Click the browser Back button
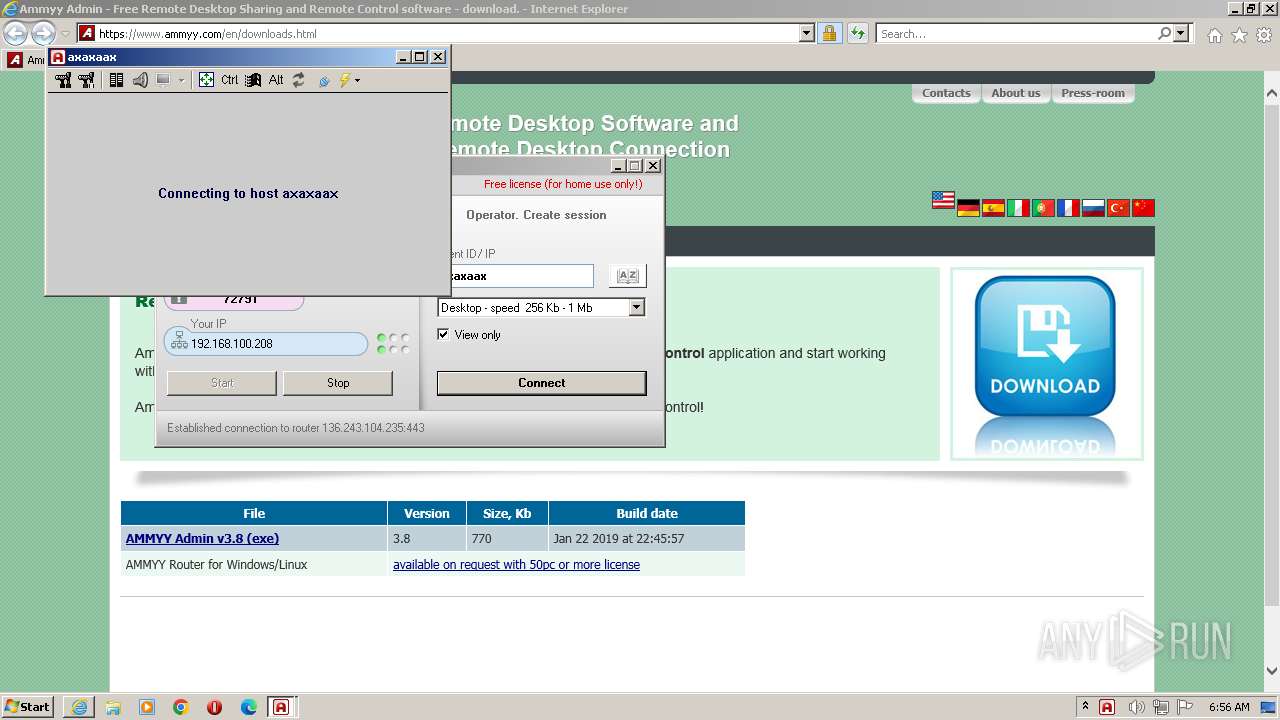Viewport: 1280px width, 720px height. click(15, 33)
